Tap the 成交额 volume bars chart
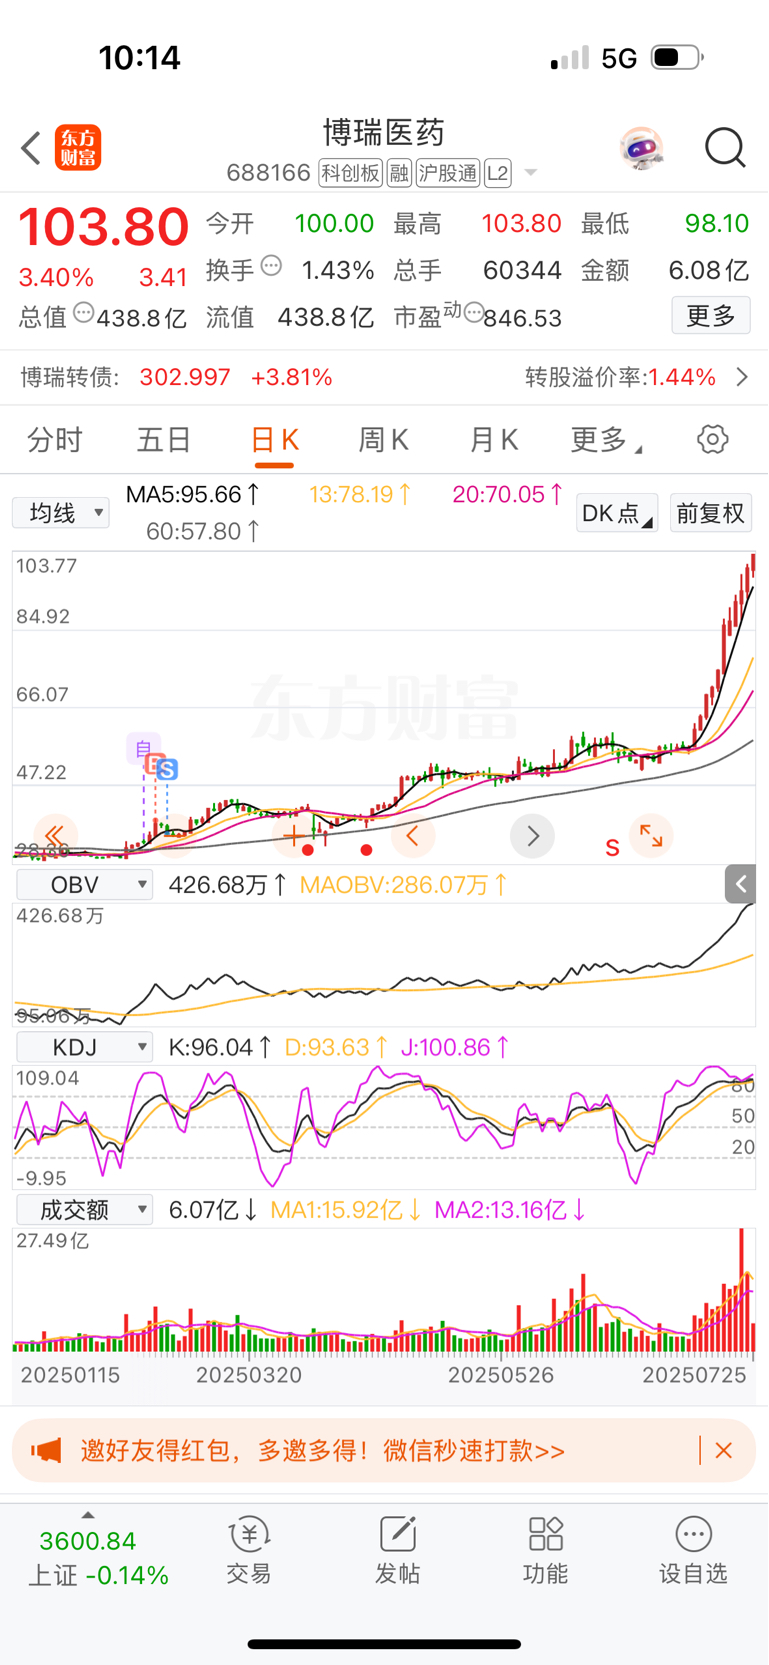 click(x=384, y=1290)
